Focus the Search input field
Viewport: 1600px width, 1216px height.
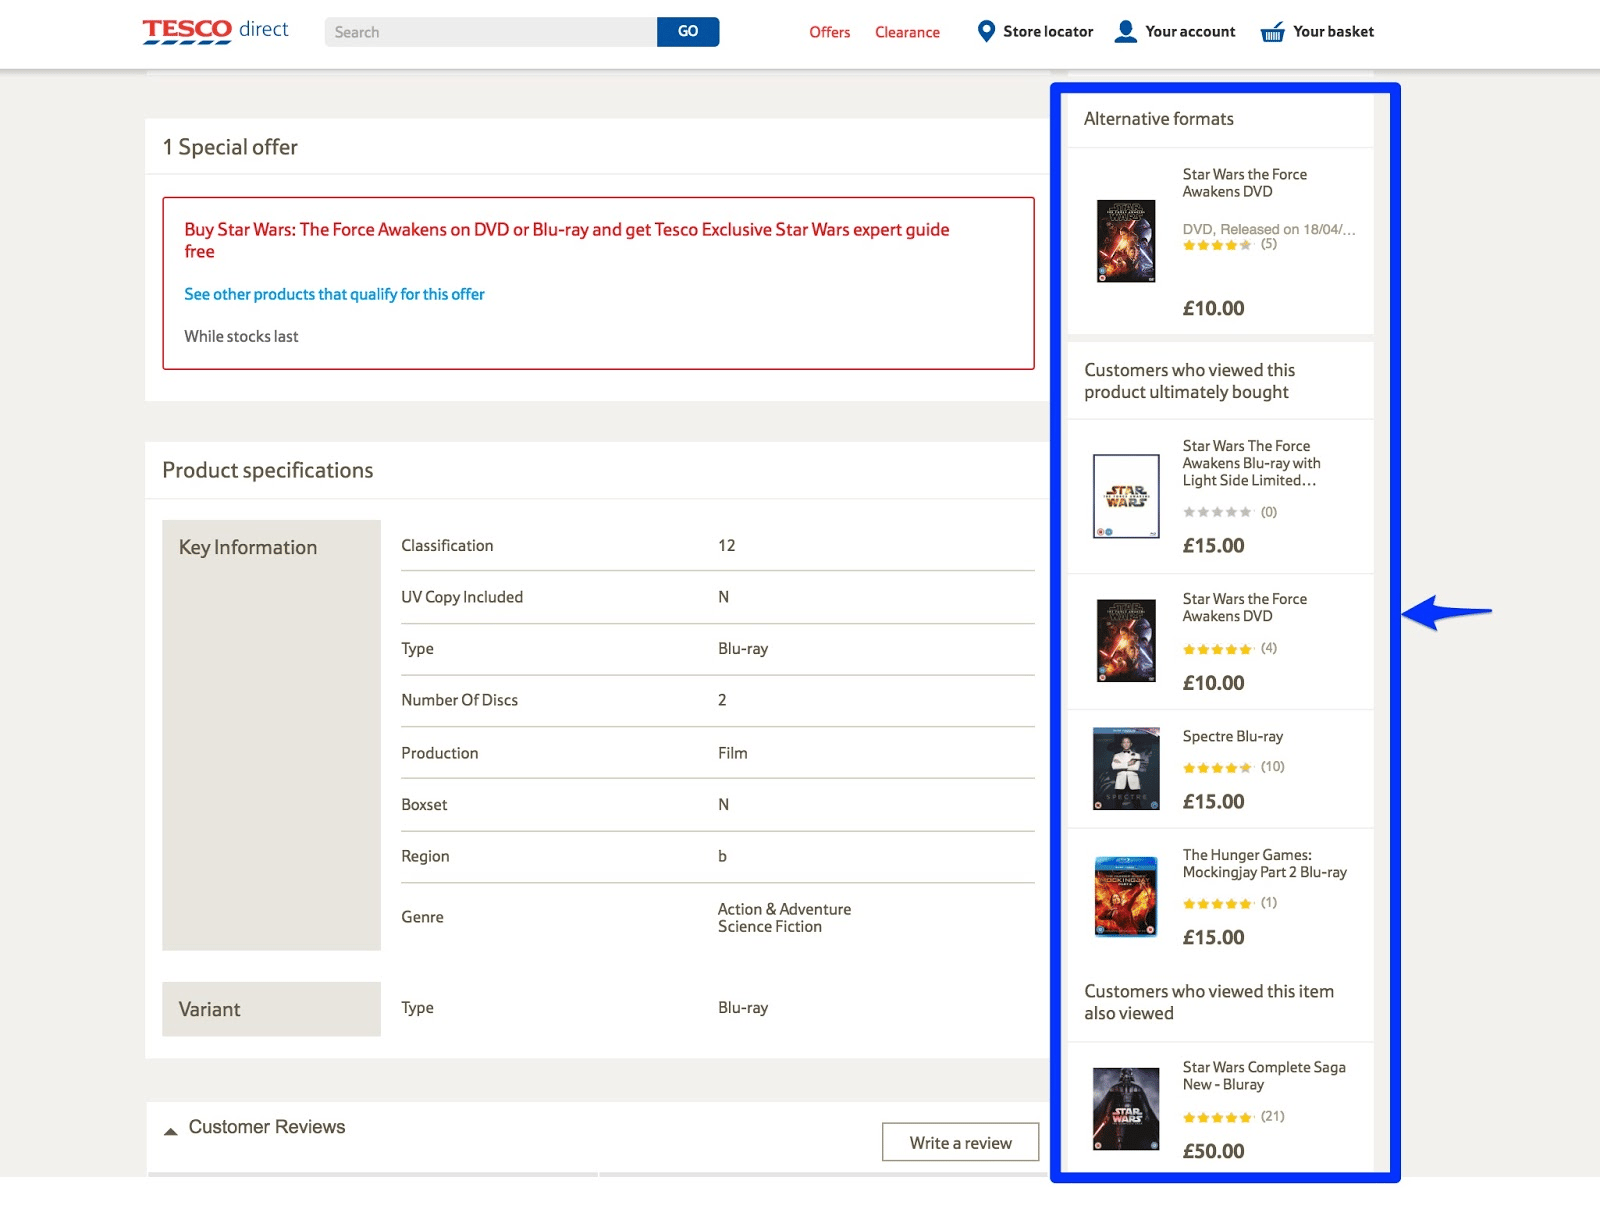point(491,32)
